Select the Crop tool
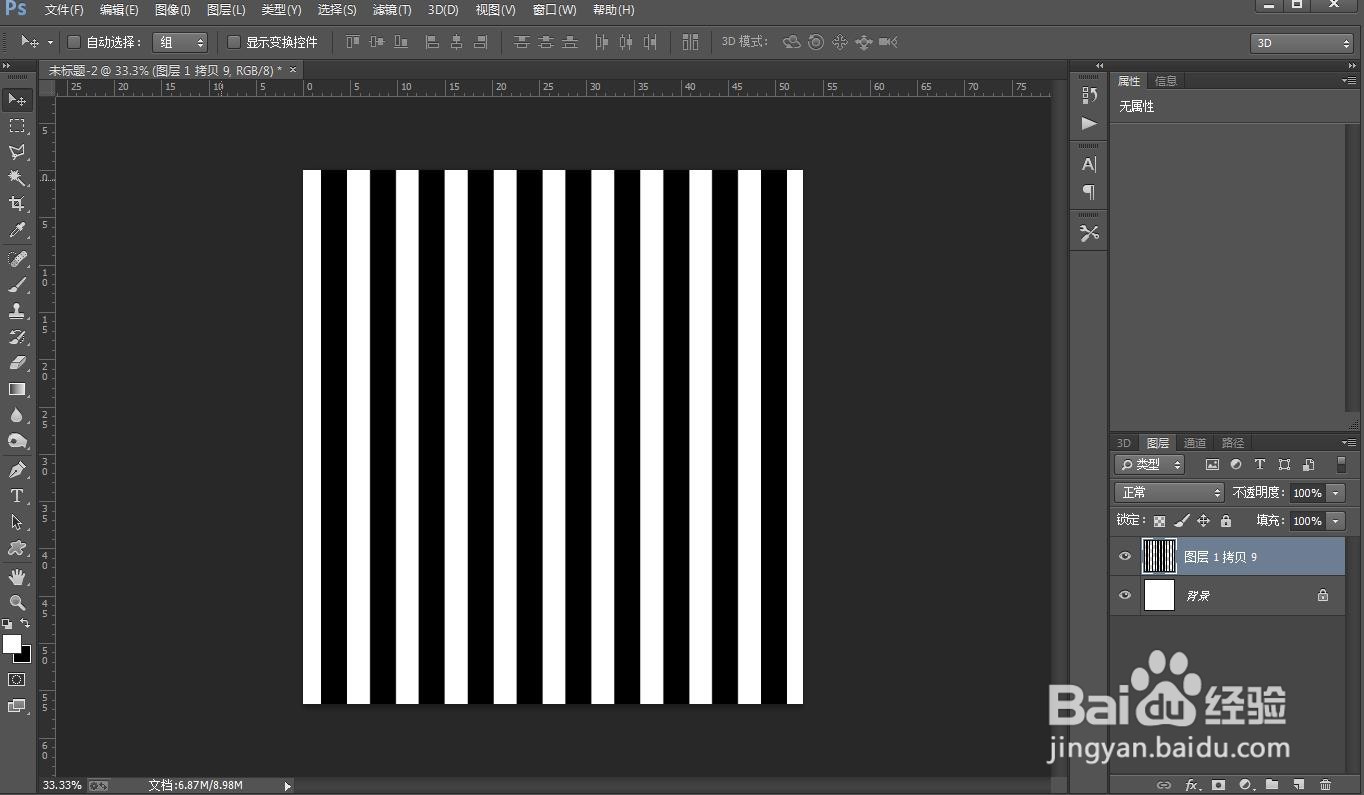Image resolution: width=1364 pixels, height=795 pixels. point(17,204)
